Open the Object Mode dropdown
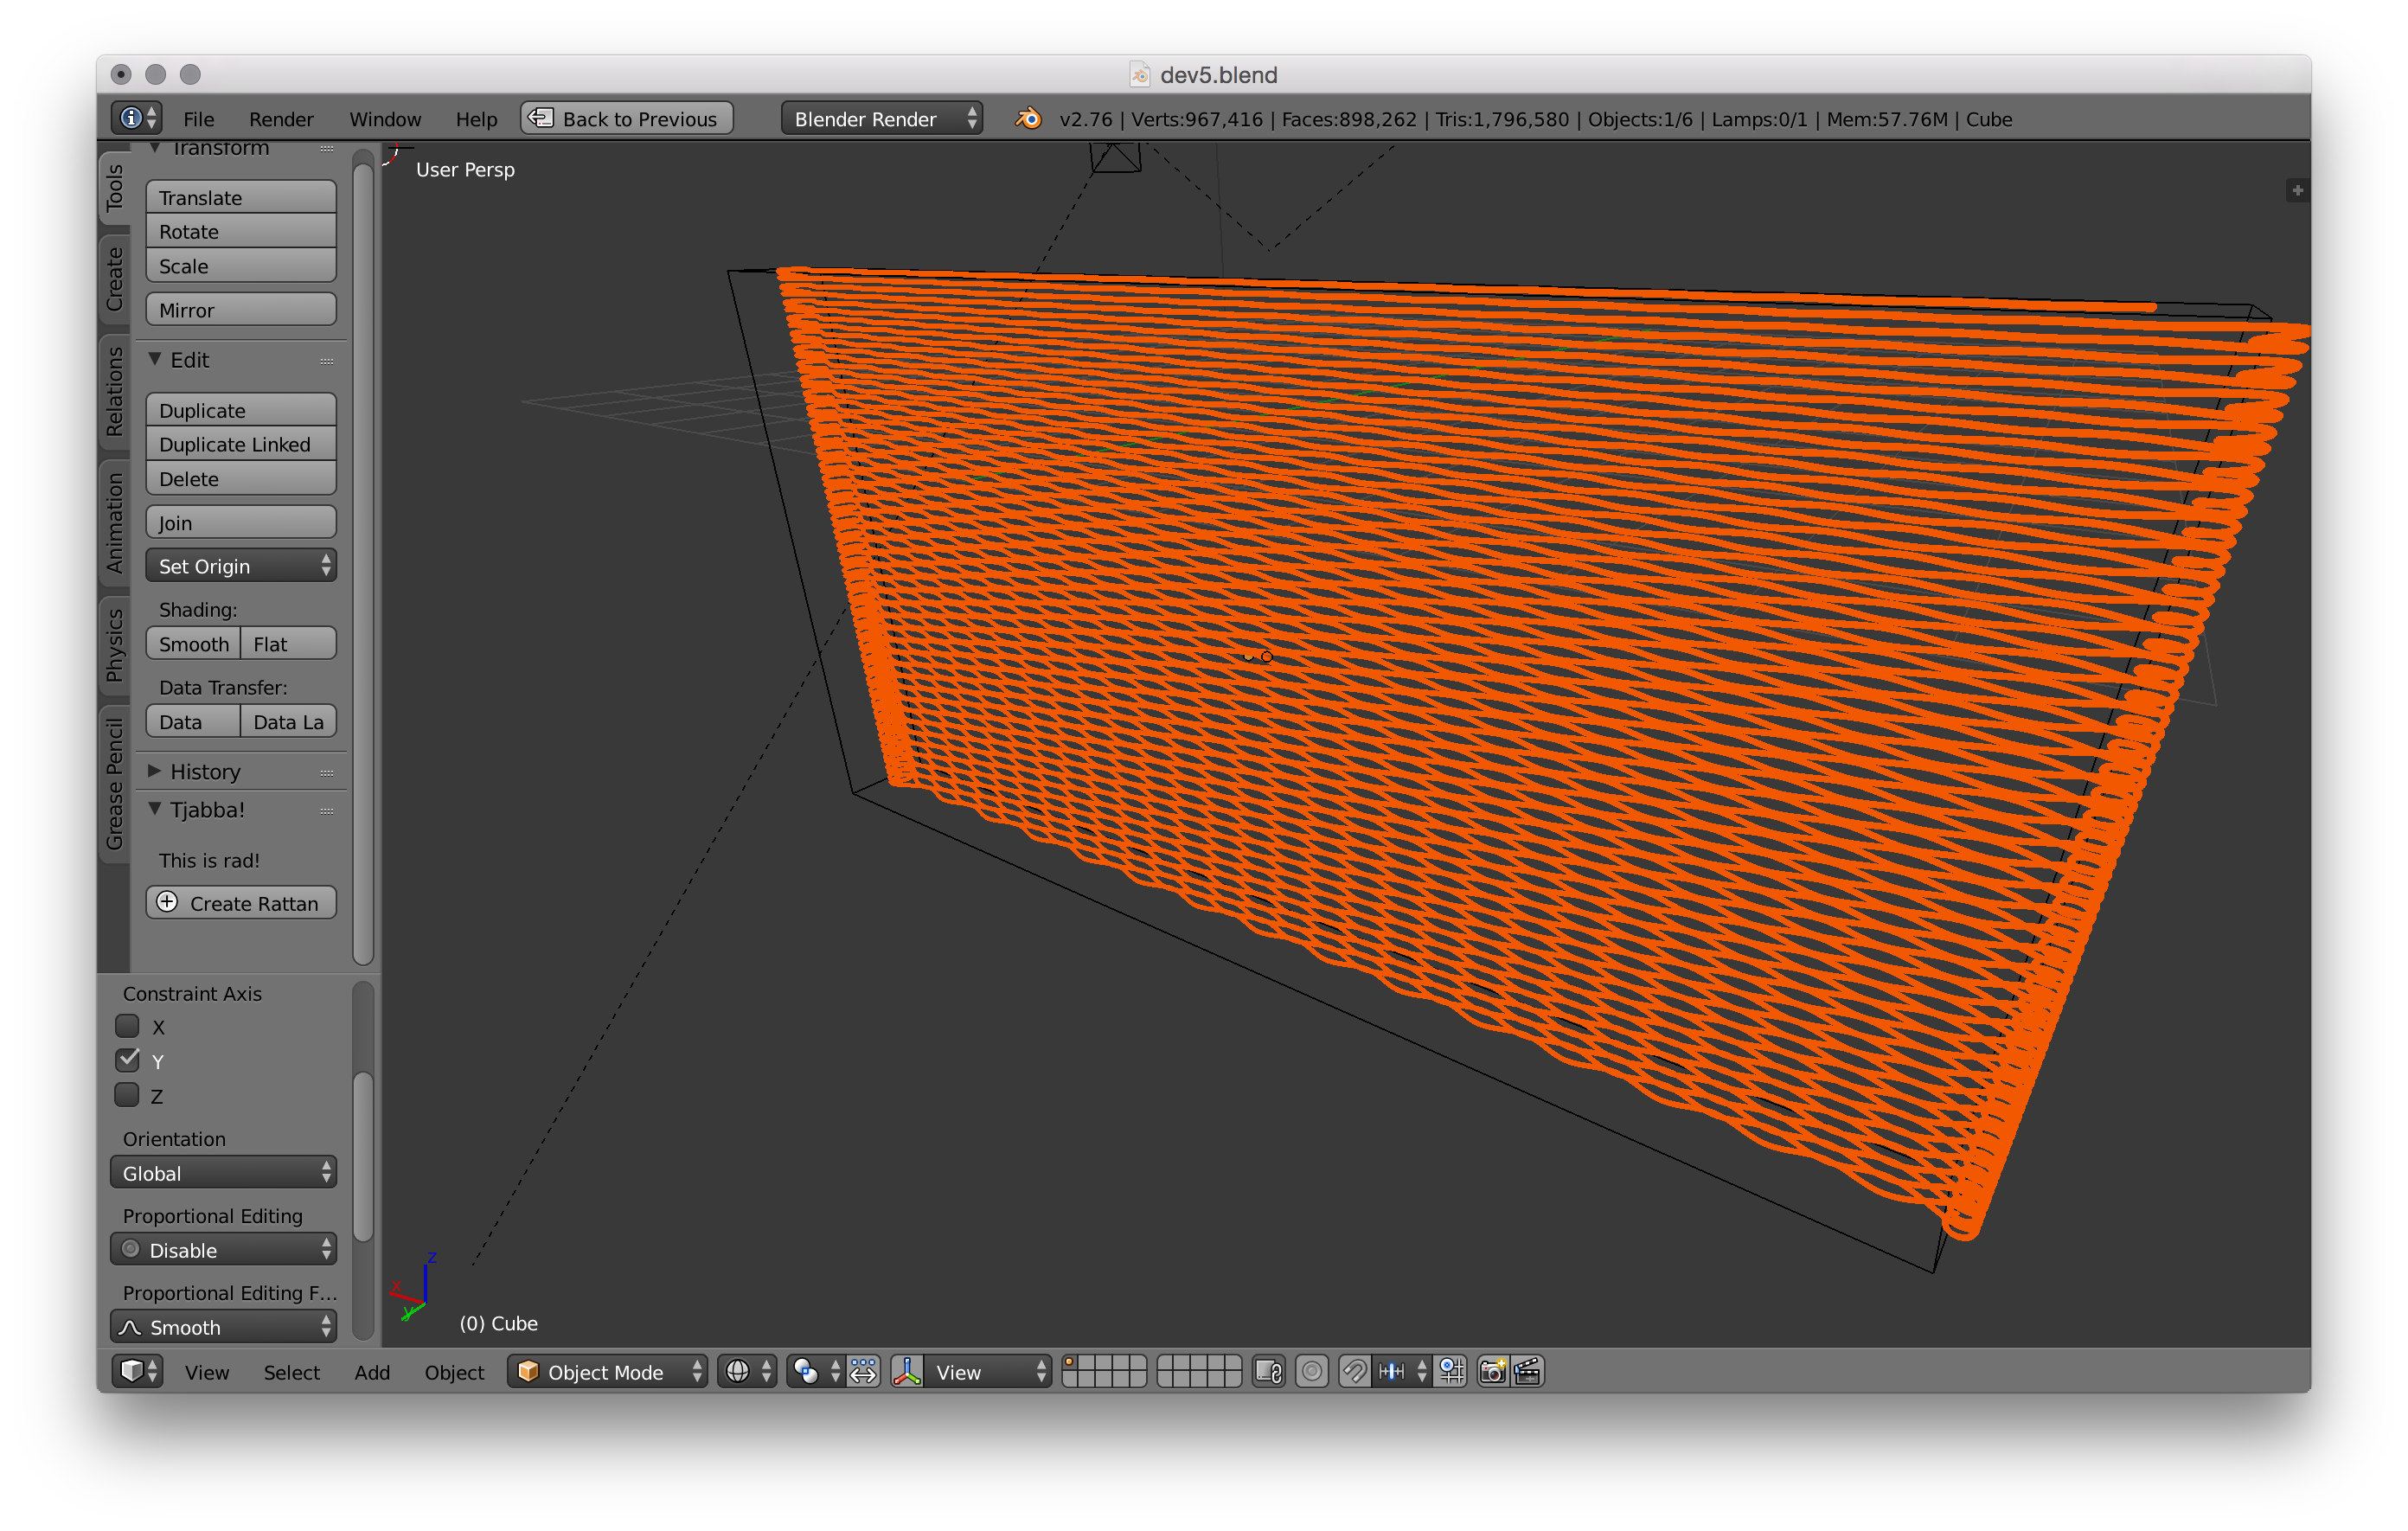Screen dimensions: 2408x1531 coord(607,1371)
